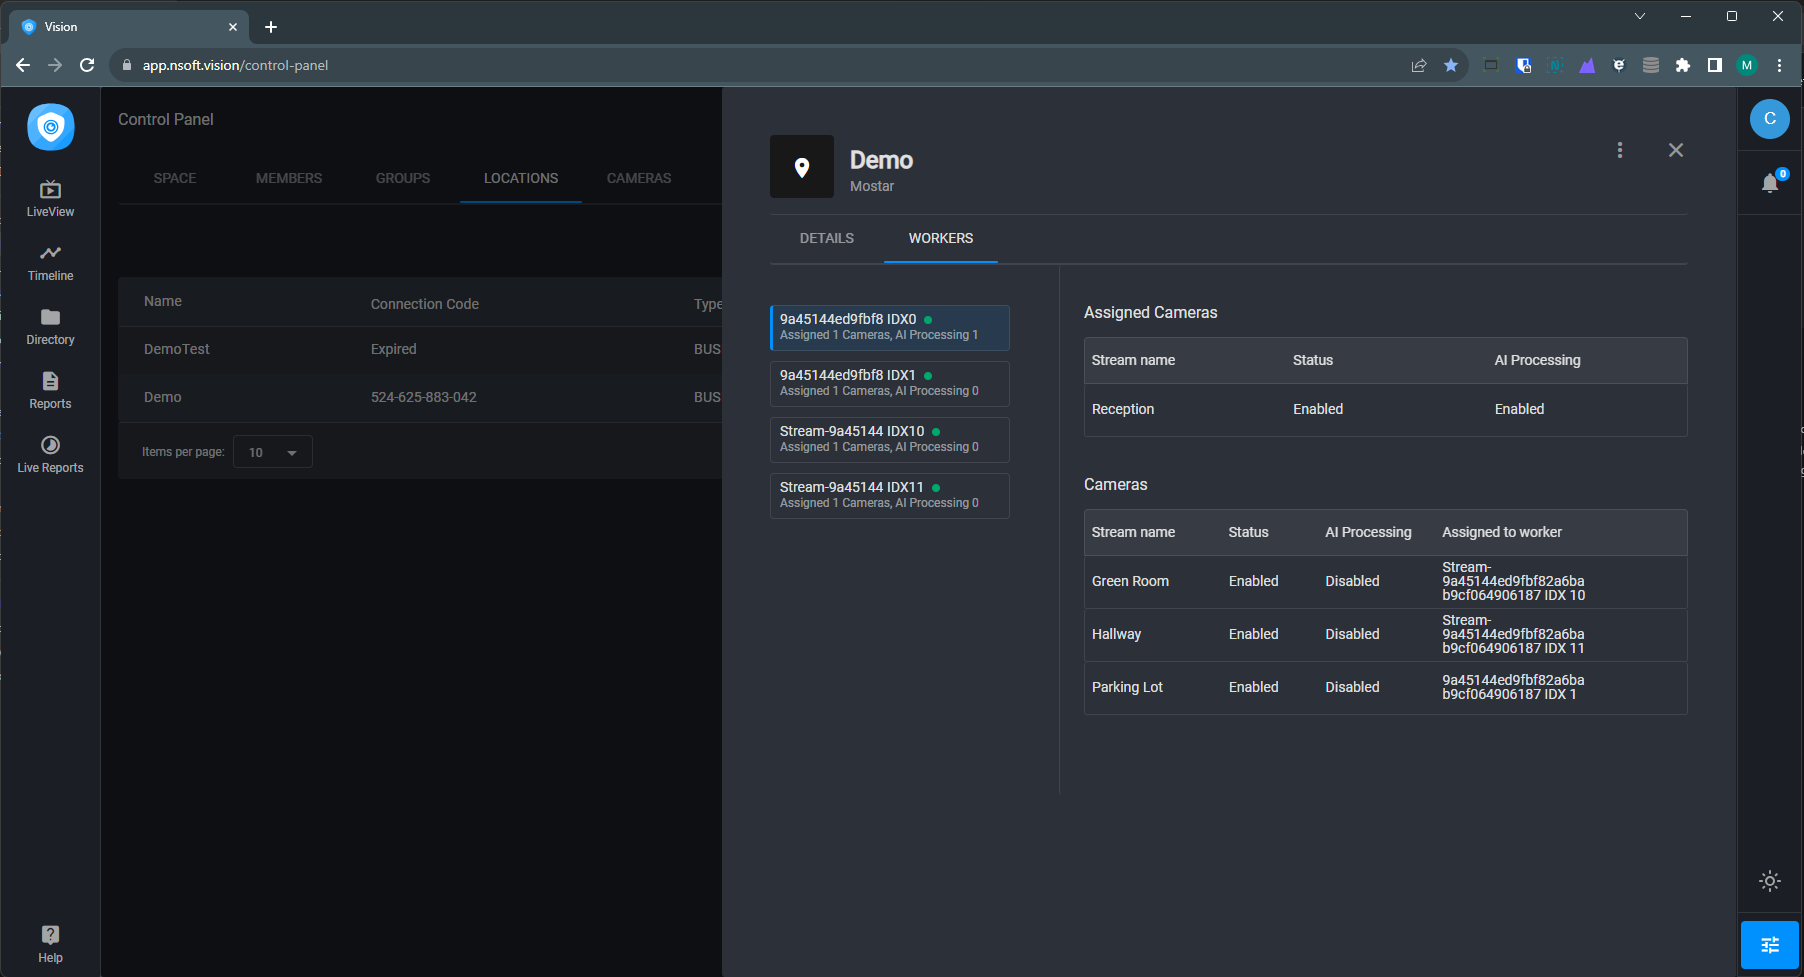1804x977 pixels.
Task: Share this page from the address bar
Action: (1419, 65)
